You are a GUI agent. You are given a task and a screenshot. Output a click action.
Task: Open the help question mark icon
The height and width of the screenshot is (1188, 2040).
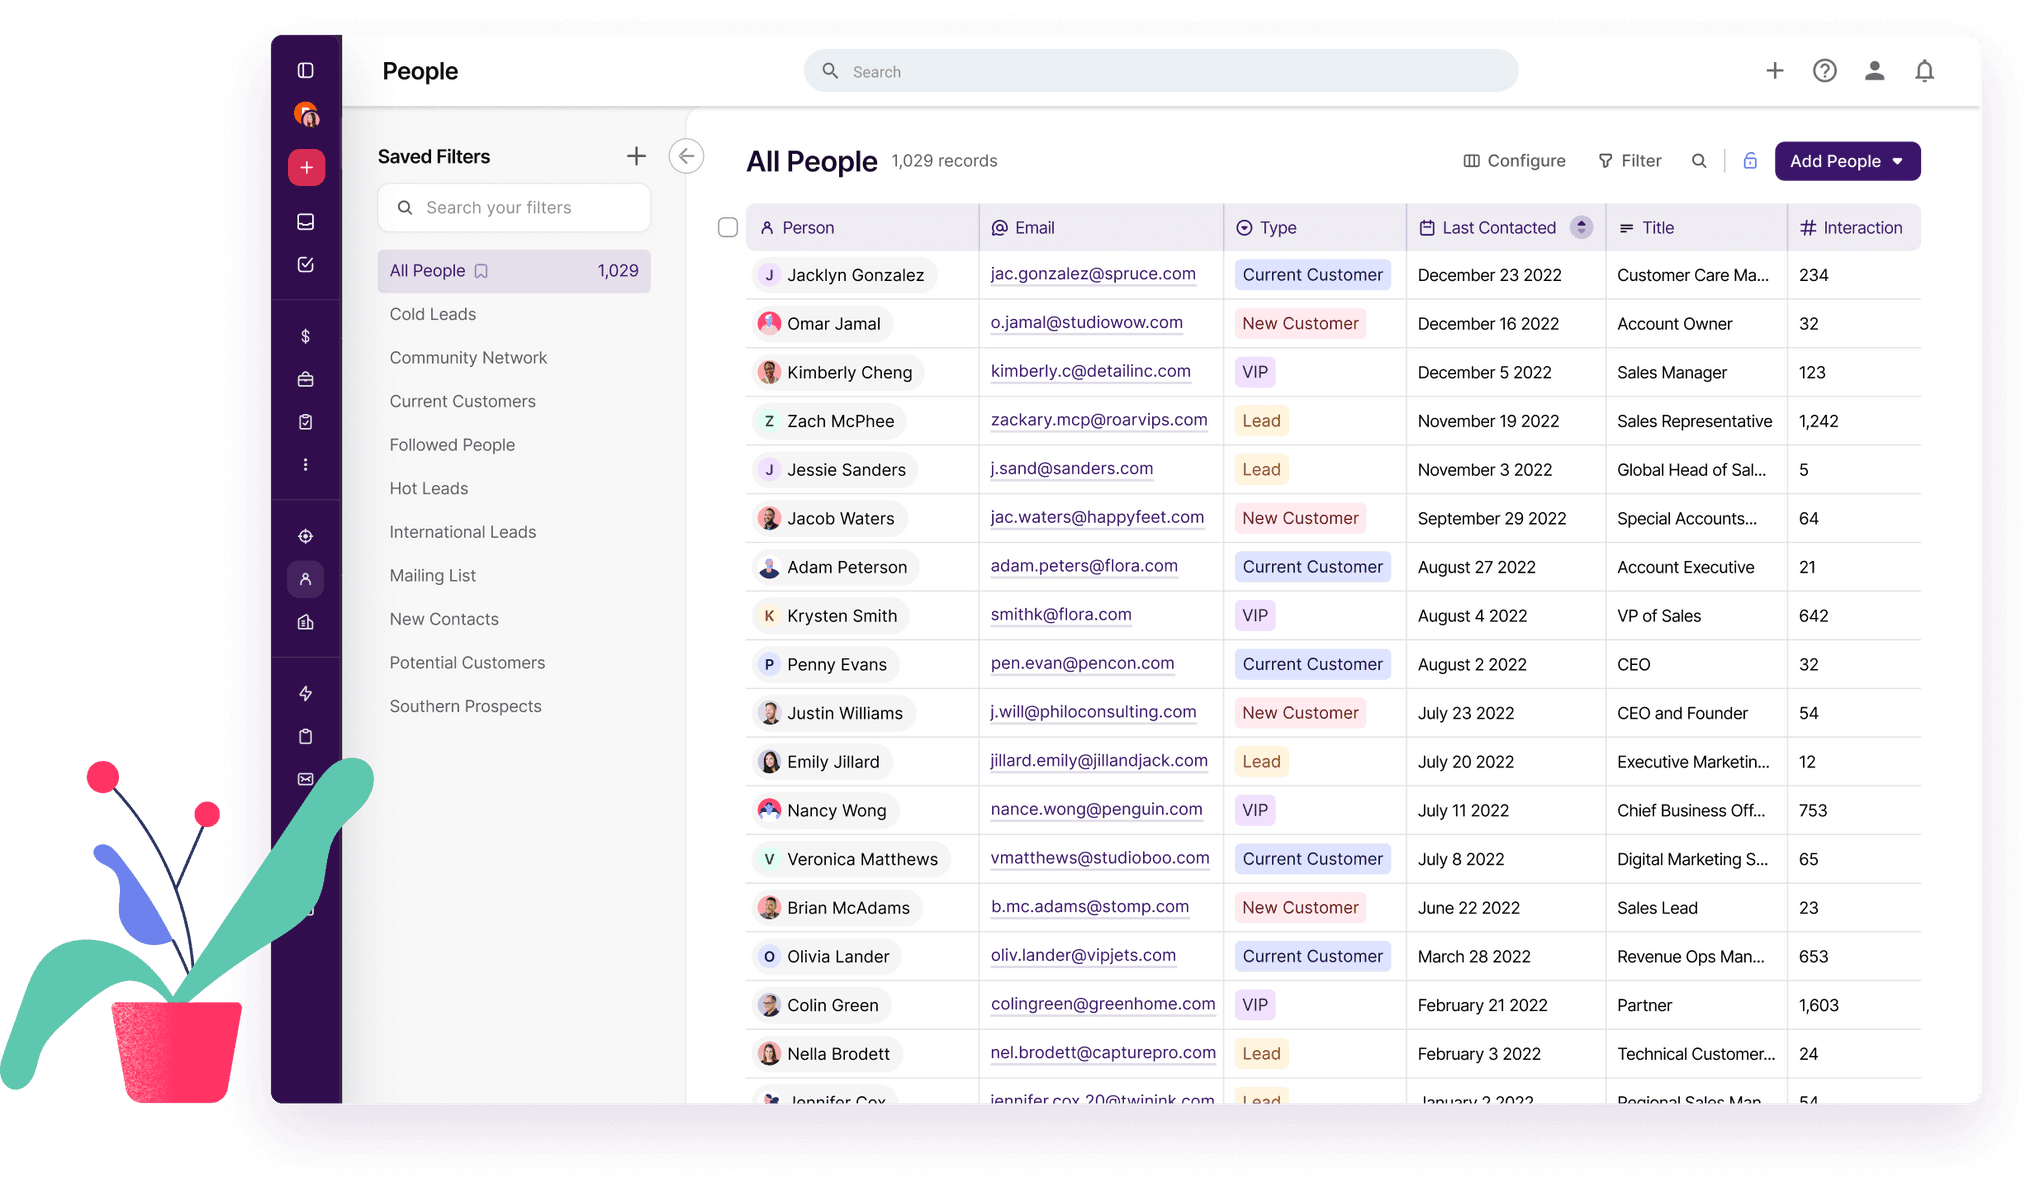(1825, 70)
